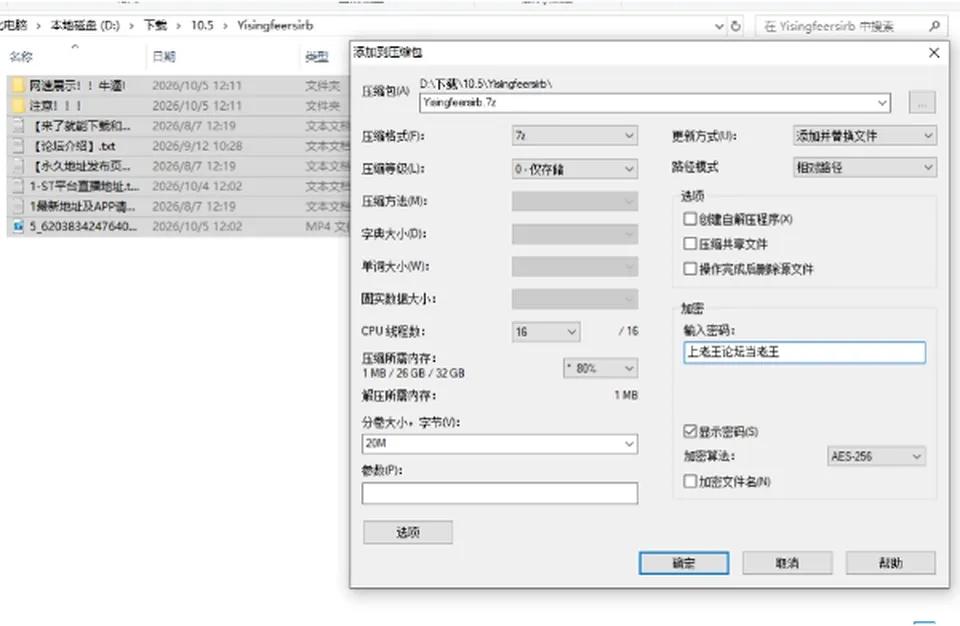Click the 输入密码 password field

[x=804, y=352]
